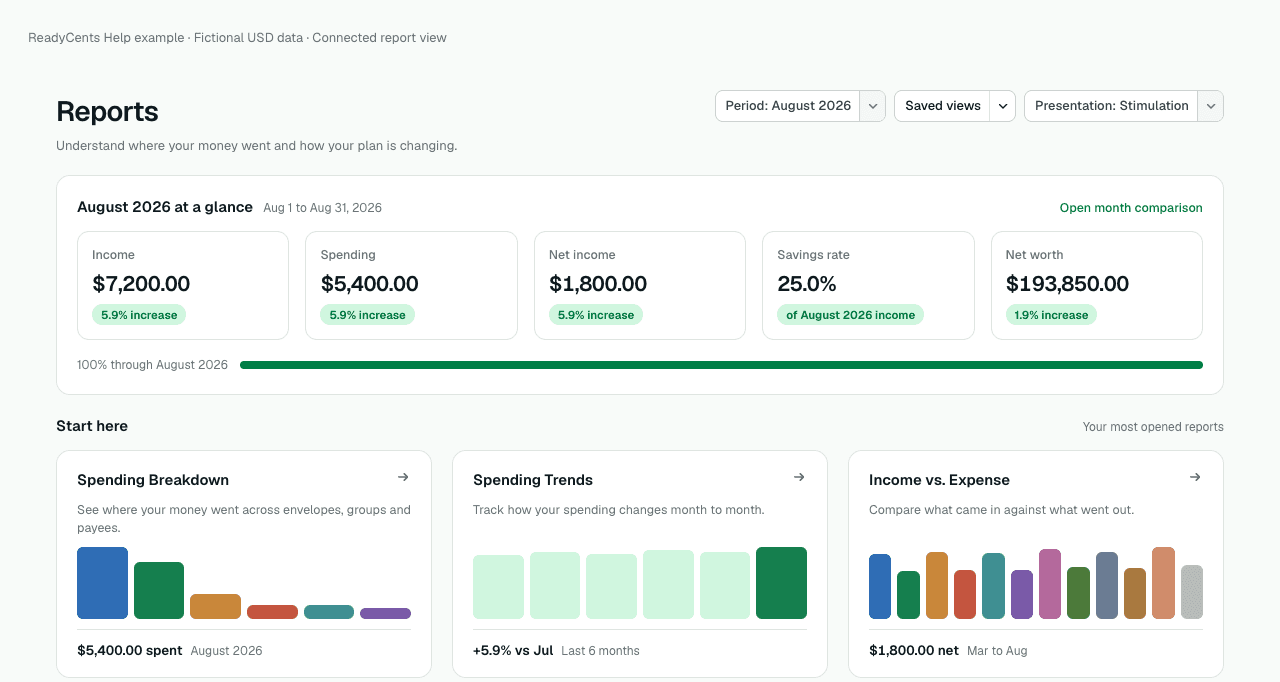Select the Income card
This screenshot has height=682, width=1280.
coord(183,286)
